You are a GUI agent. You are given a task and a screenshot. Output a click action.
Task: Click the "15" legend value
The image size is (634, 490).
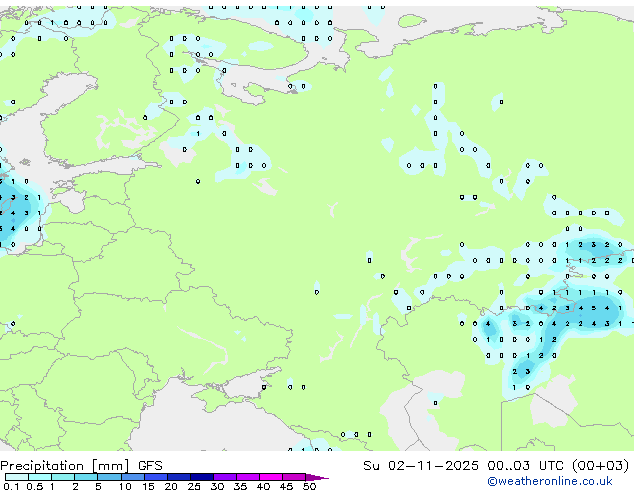point(148,486)
